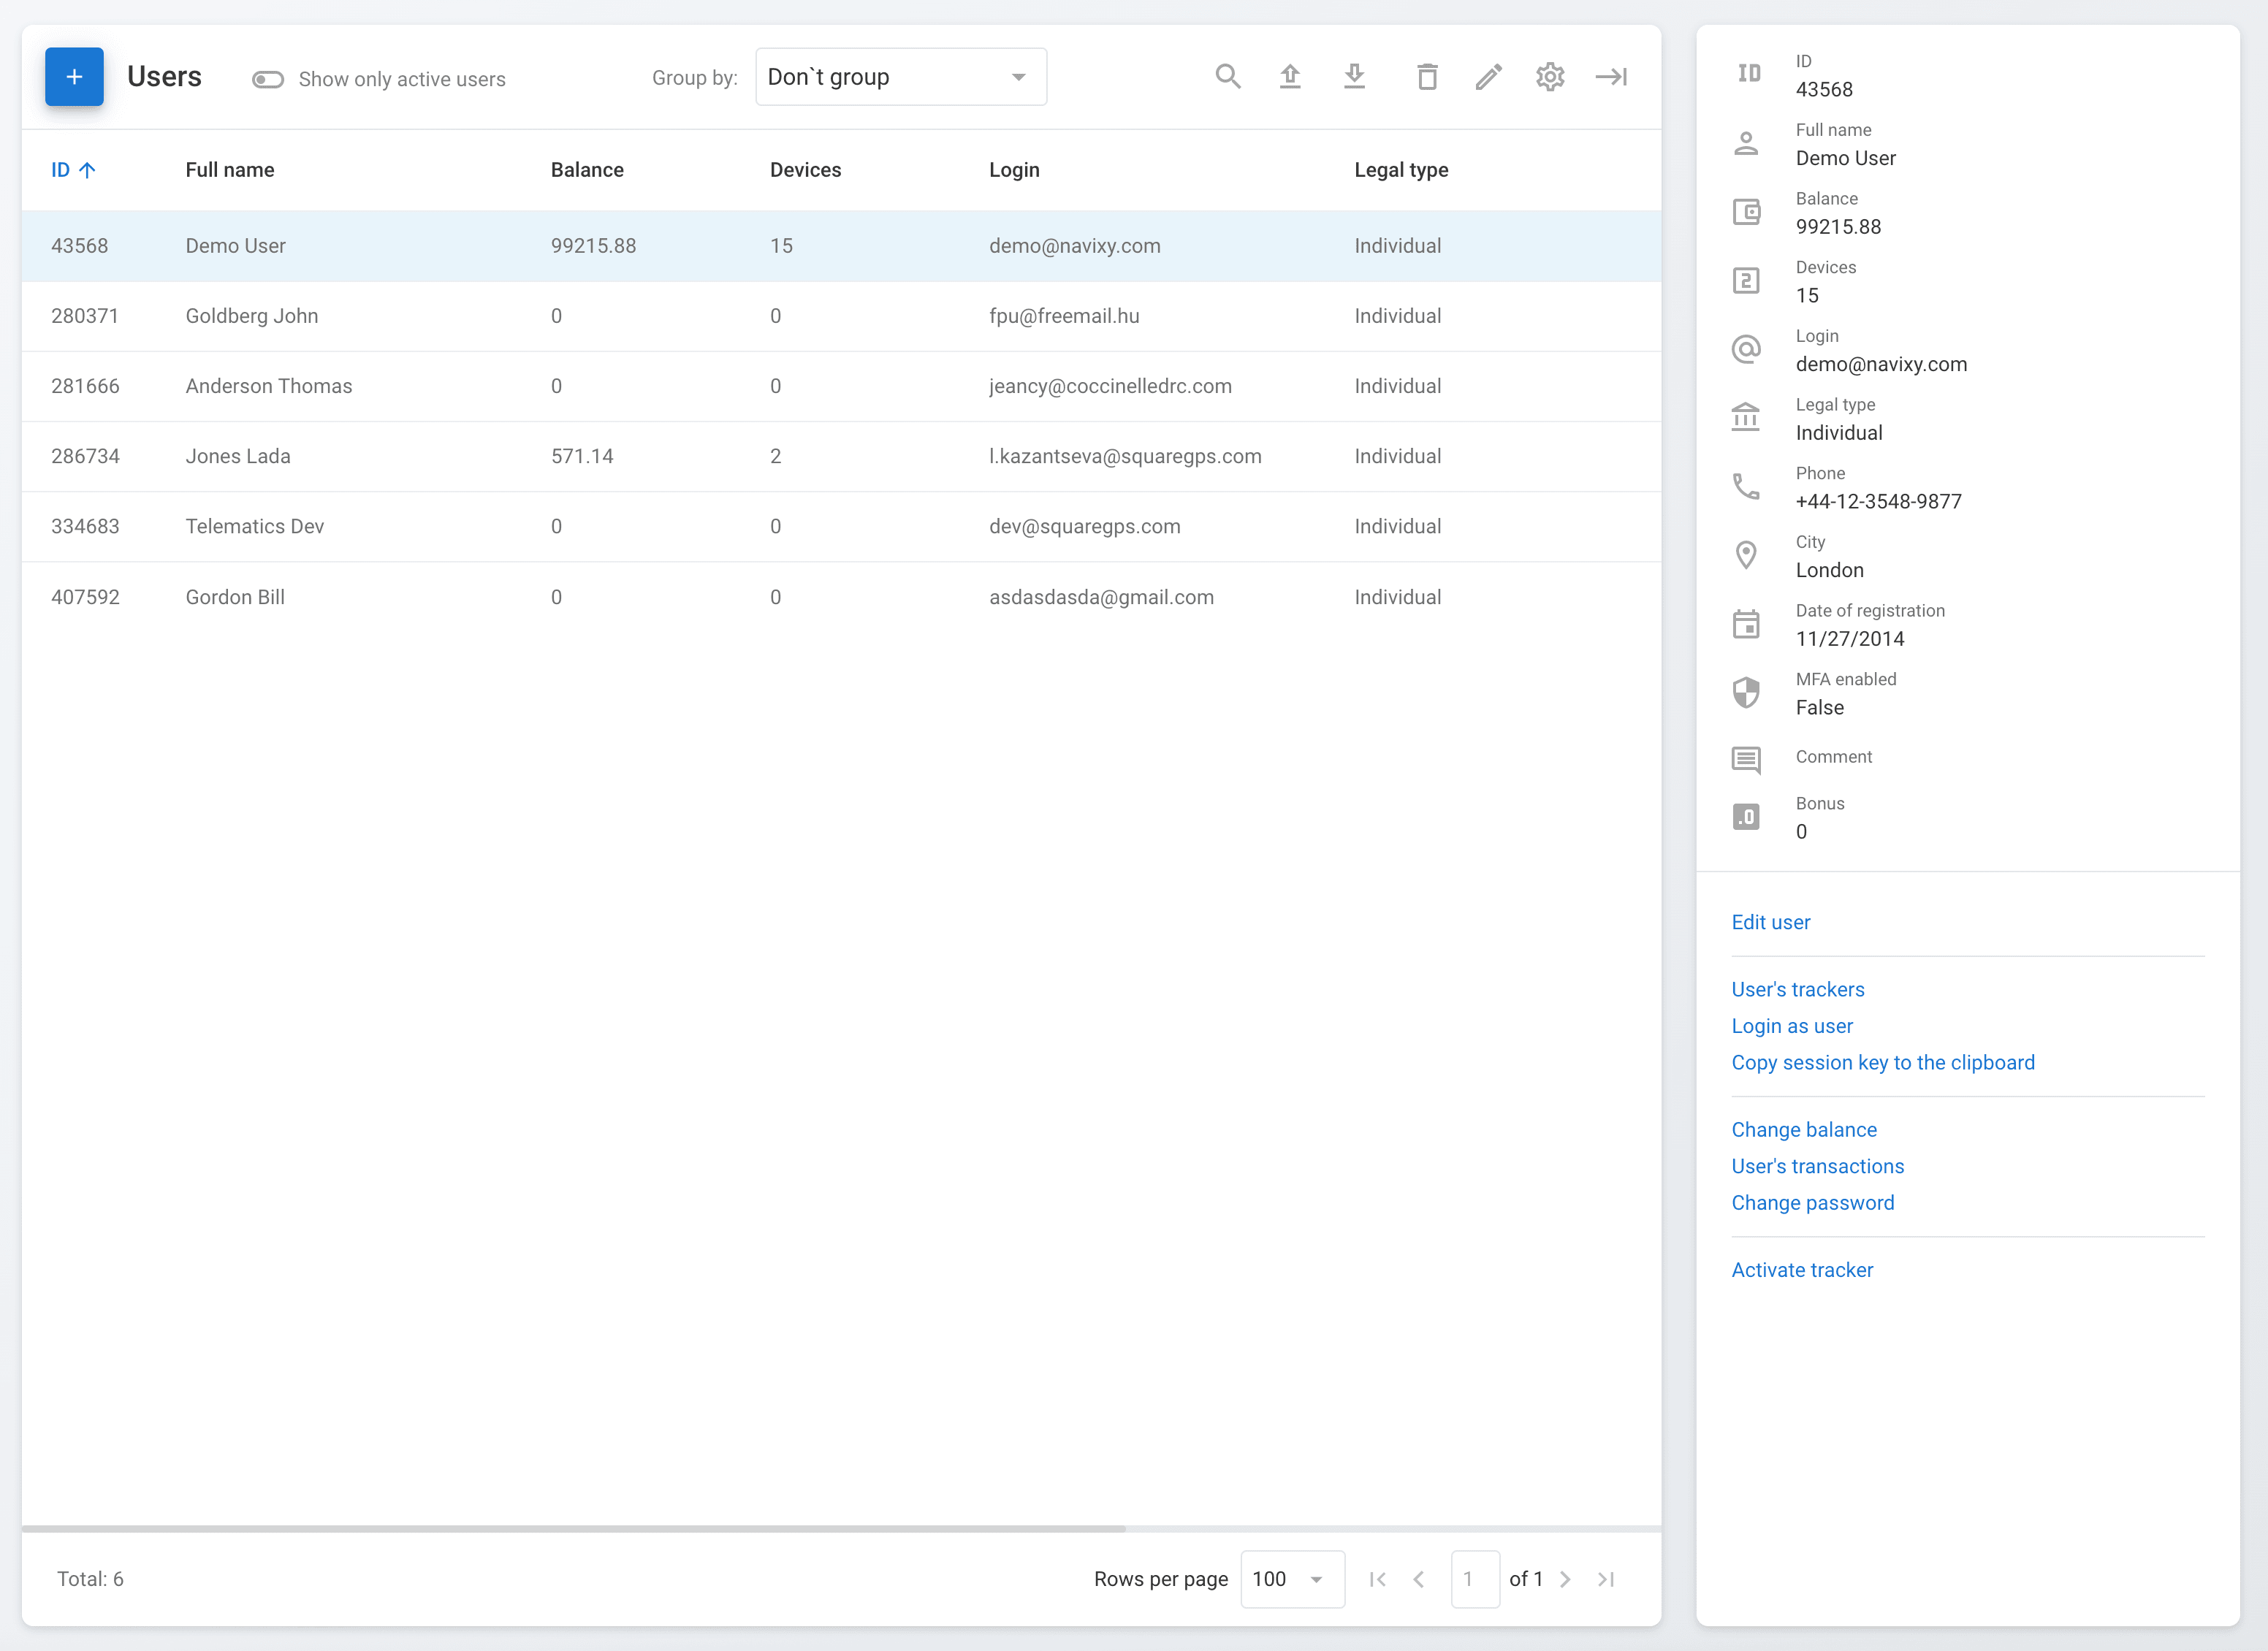Image resolution: width=2268 pixels, height=1651 pixels.
Task: Click the trash delete icon
Action: pyautogui.click(x=1427, y=77)
